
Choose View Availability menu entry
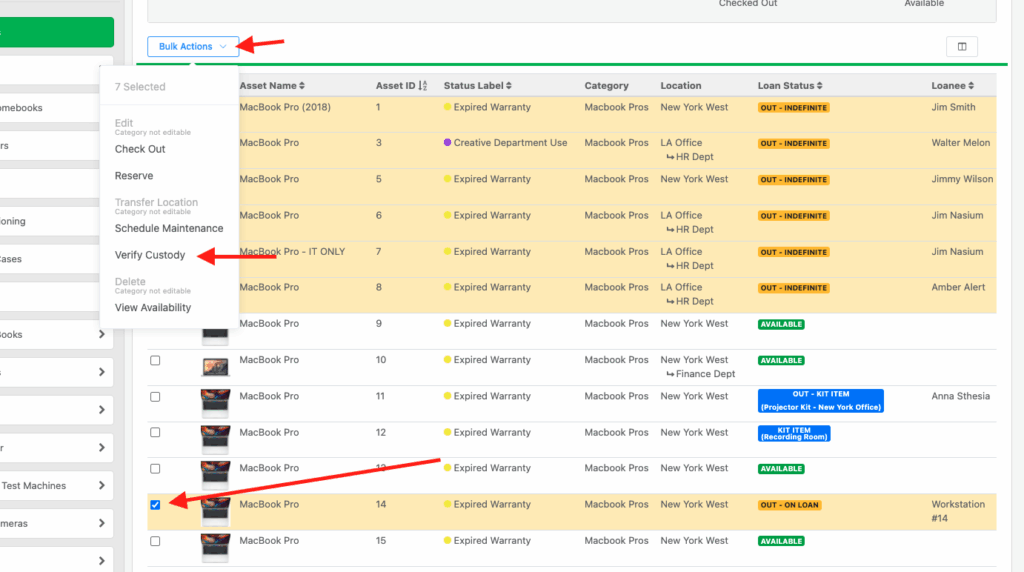153,308
